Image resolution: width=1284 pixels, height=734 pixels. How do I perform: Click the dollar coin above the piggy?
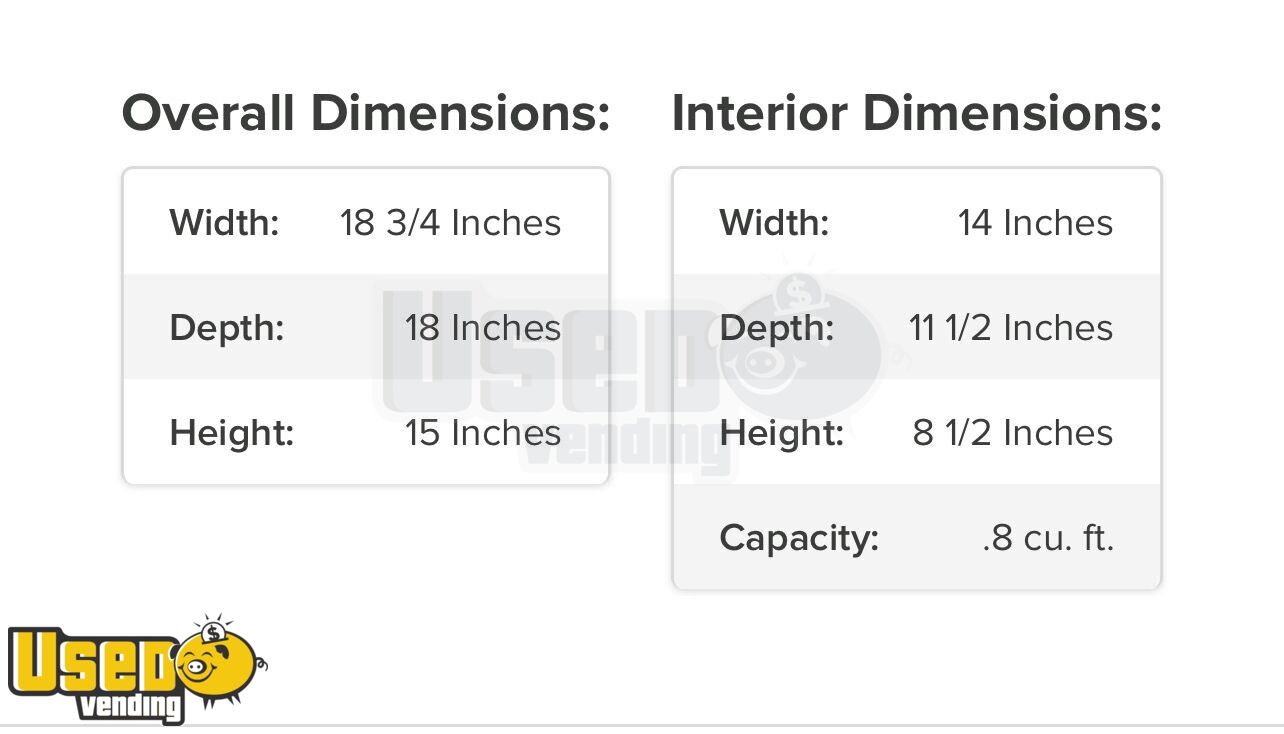[x=212, y=632]
